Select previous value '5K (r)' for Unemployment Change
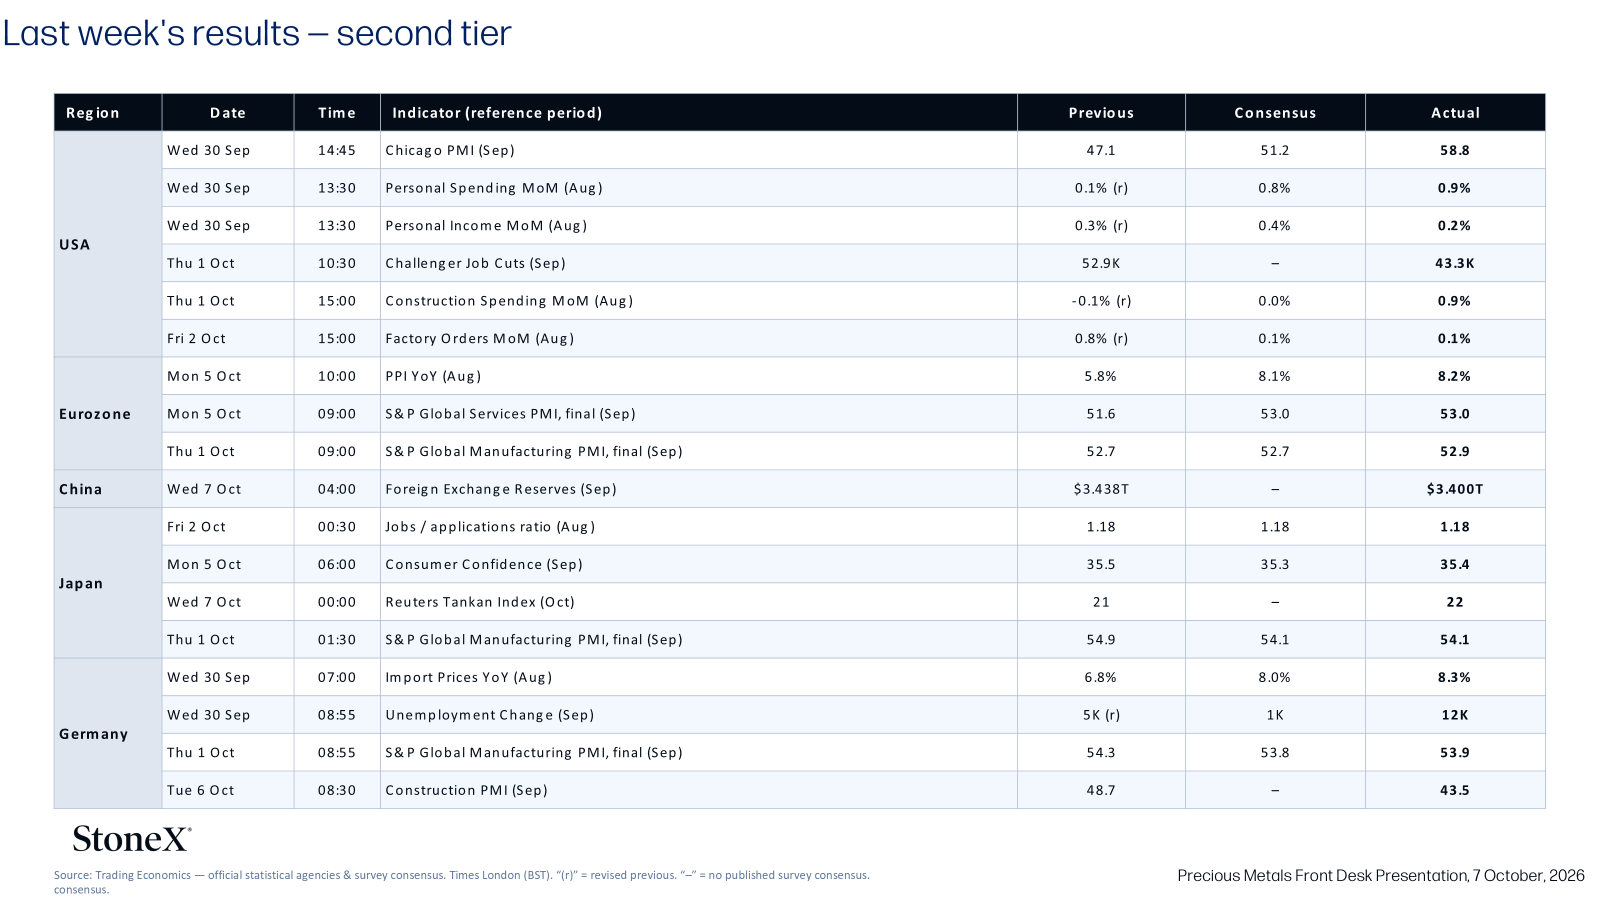This screenshot has width=1600, height=900. [x=1101, y=715]
